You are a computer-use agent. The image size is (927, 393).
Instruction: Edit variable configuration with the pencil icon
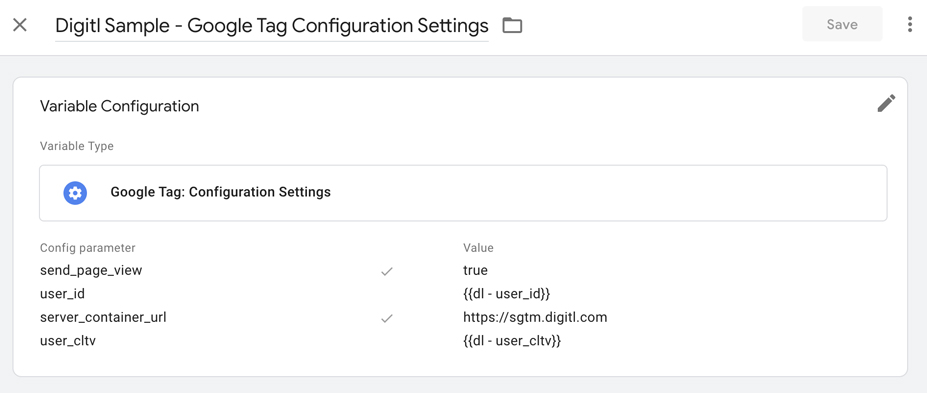(886, 103)
